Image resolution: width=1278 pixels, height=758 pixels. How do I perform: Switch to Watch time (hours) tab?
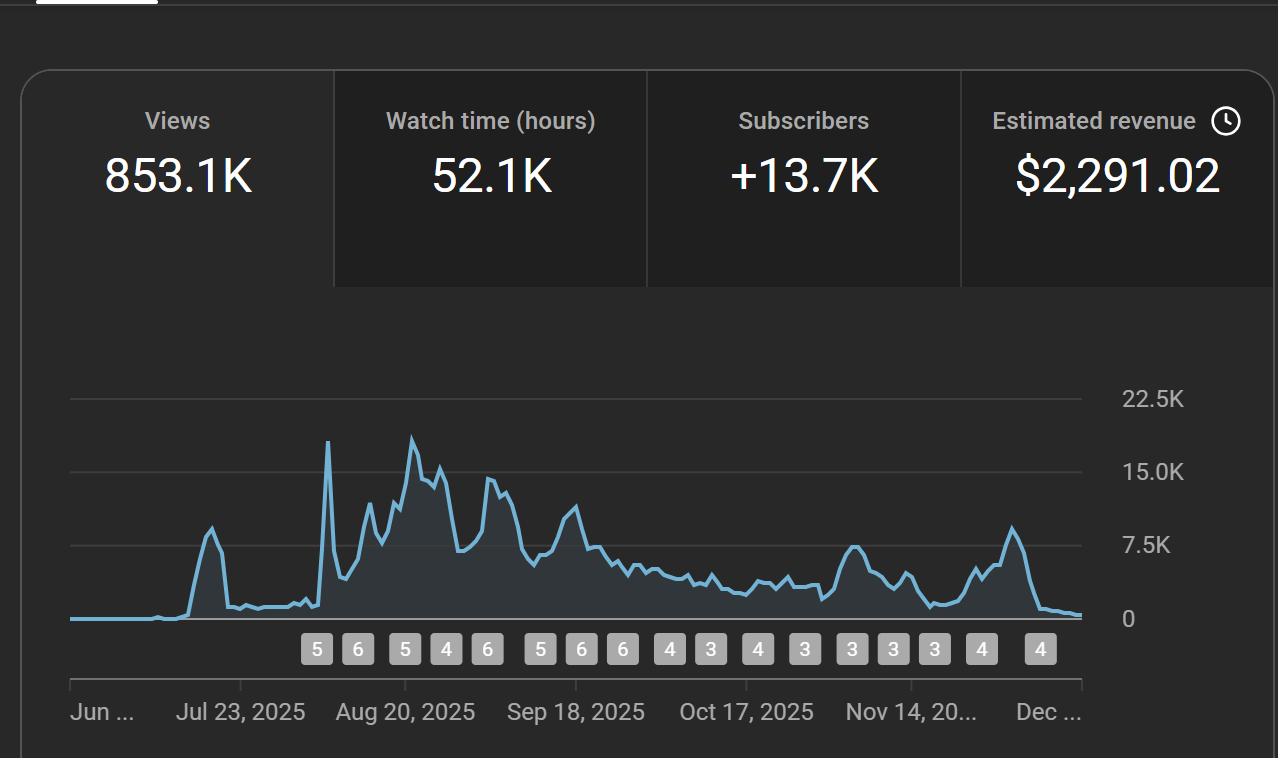tap(491, 178)
